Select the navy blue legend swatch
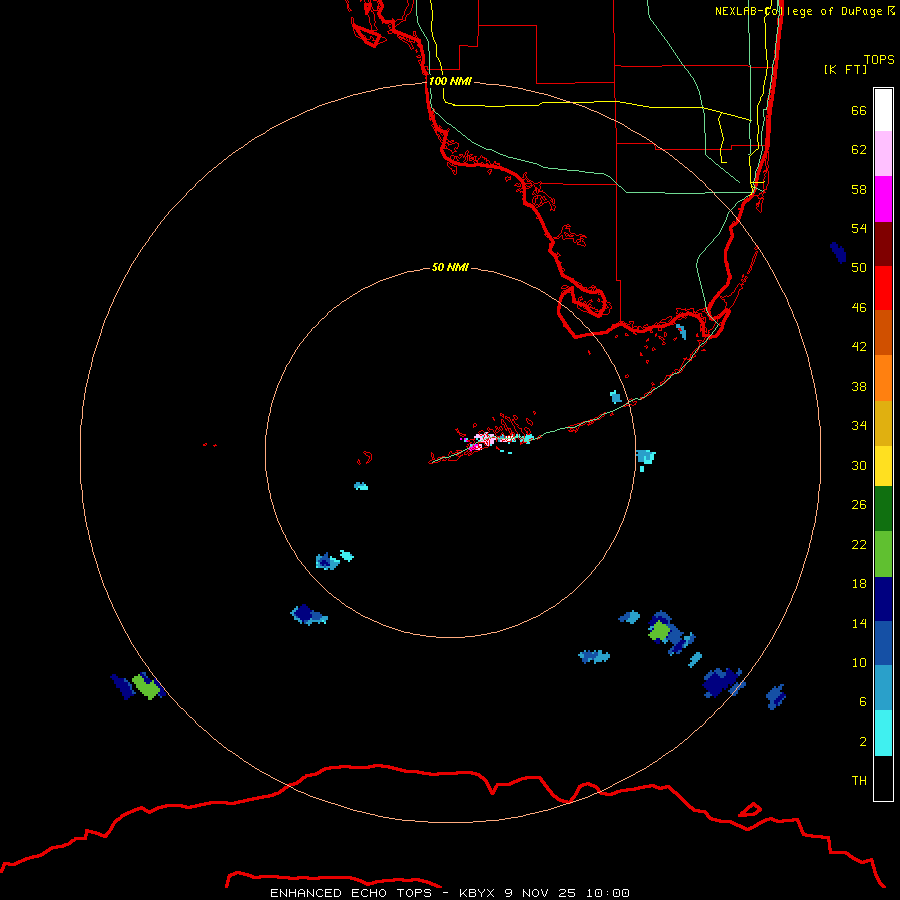This screenshot has height=900, width=900. [x=883, y=599]
